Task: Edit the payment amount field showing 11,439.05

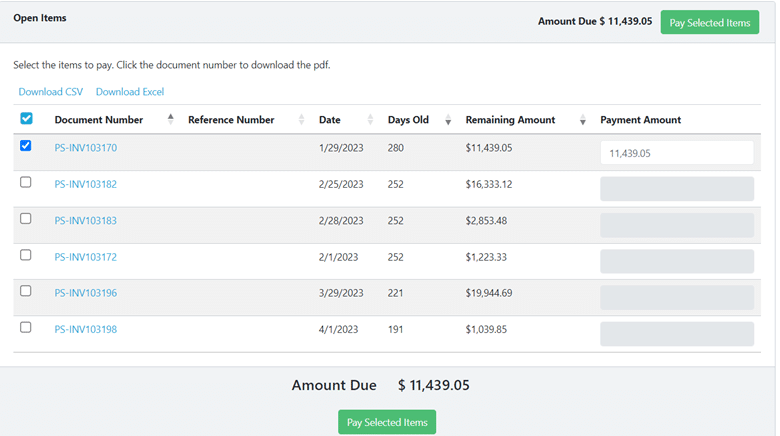Action: coord(677,153)
